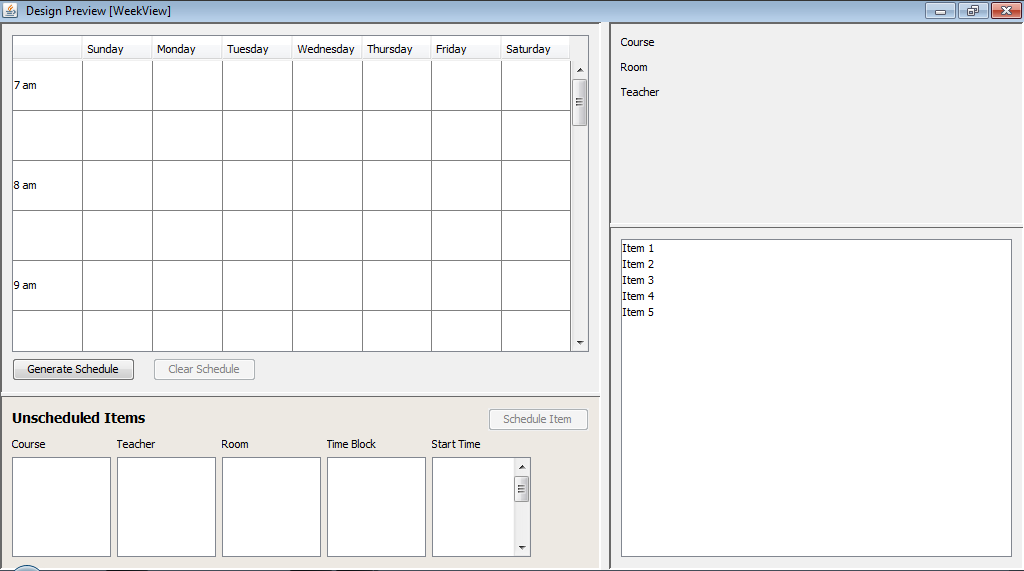
Task: Click the week view scrollbar thumb
Action: tap(580, 102)
